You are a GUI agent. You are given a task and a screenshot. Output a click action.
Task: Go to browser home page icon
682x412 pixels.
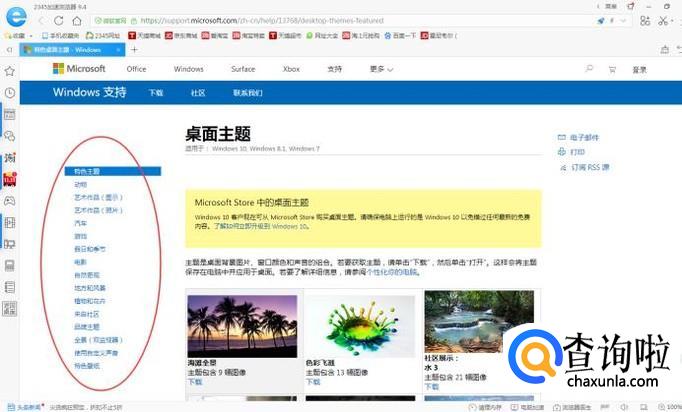coord(77,20)
